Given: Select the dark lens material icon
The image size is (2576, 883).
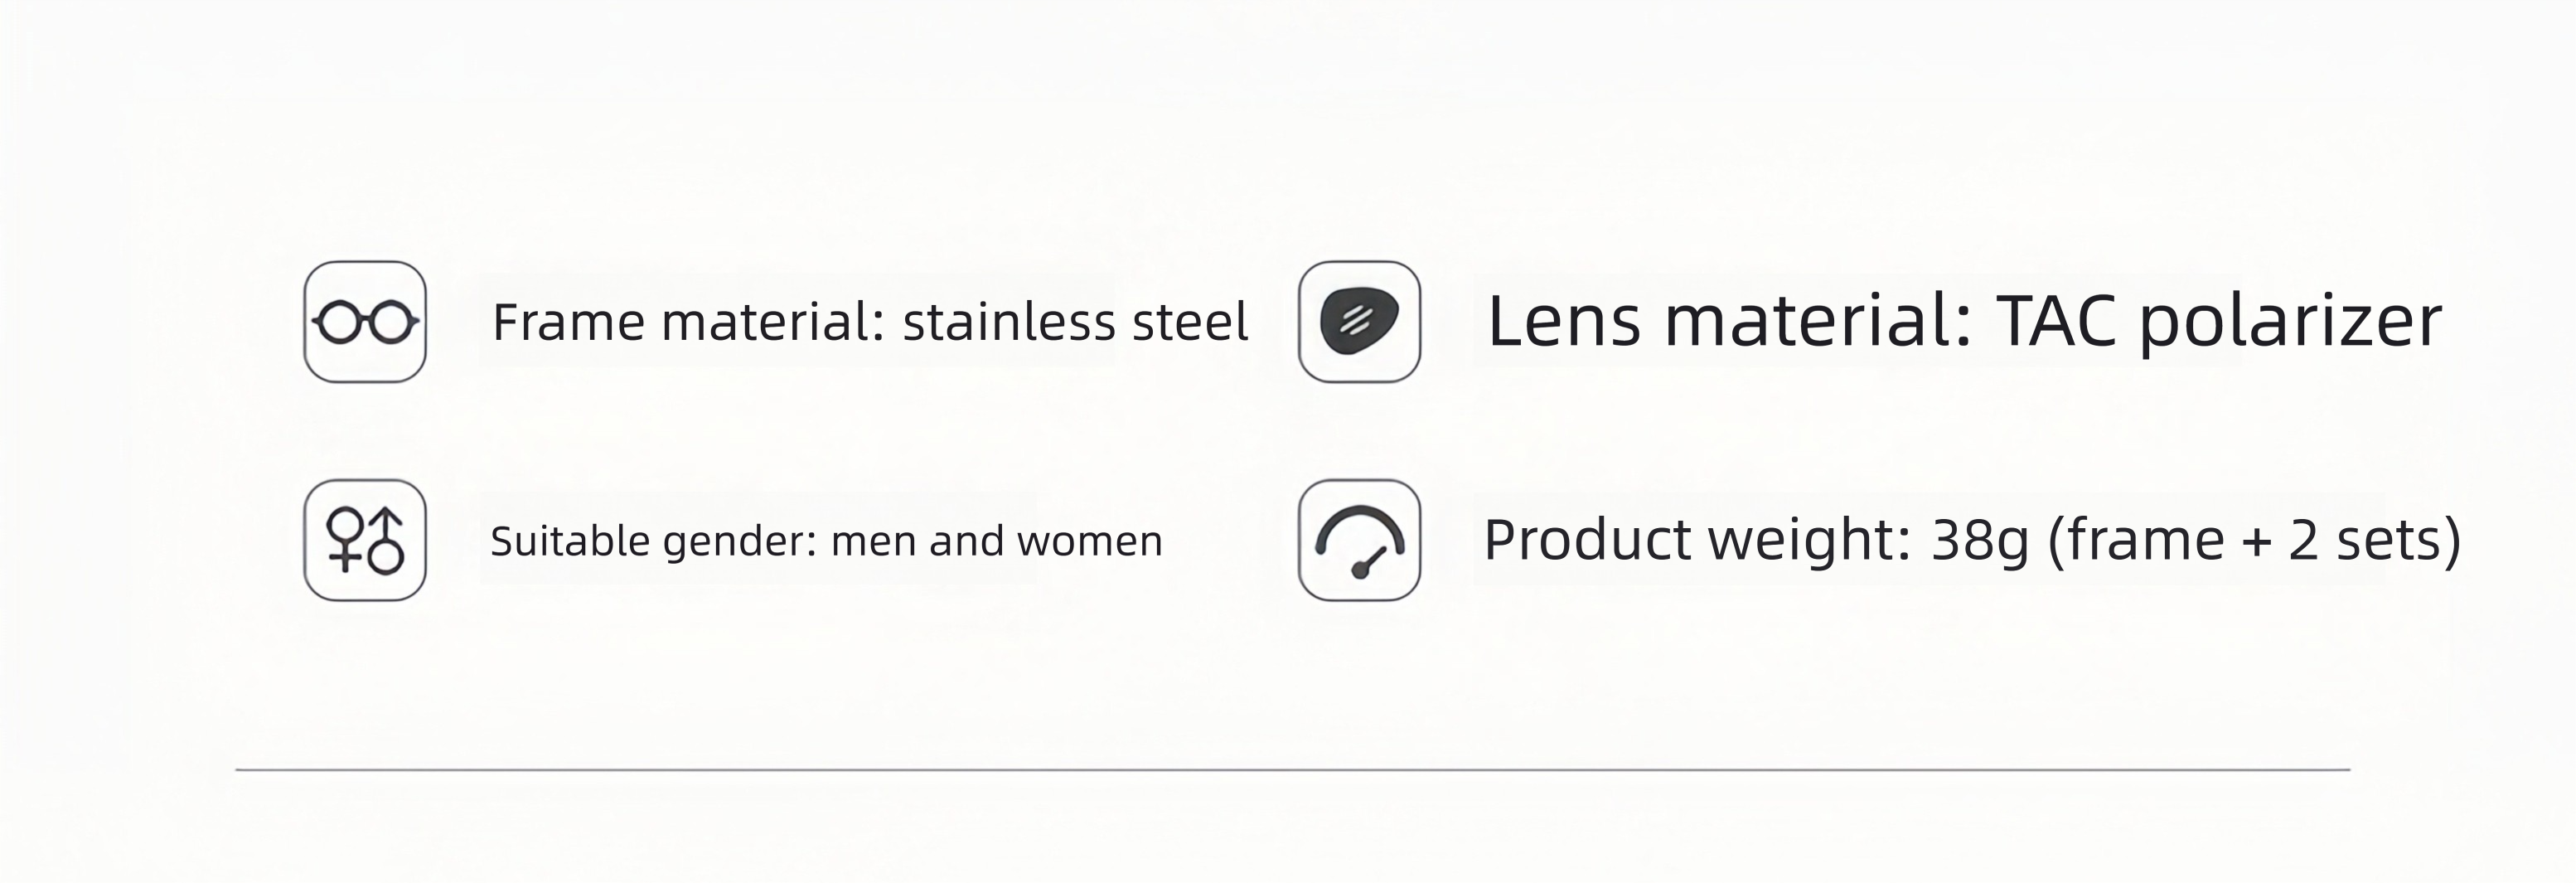Looking at the screenshot, I should [1359, 322].
